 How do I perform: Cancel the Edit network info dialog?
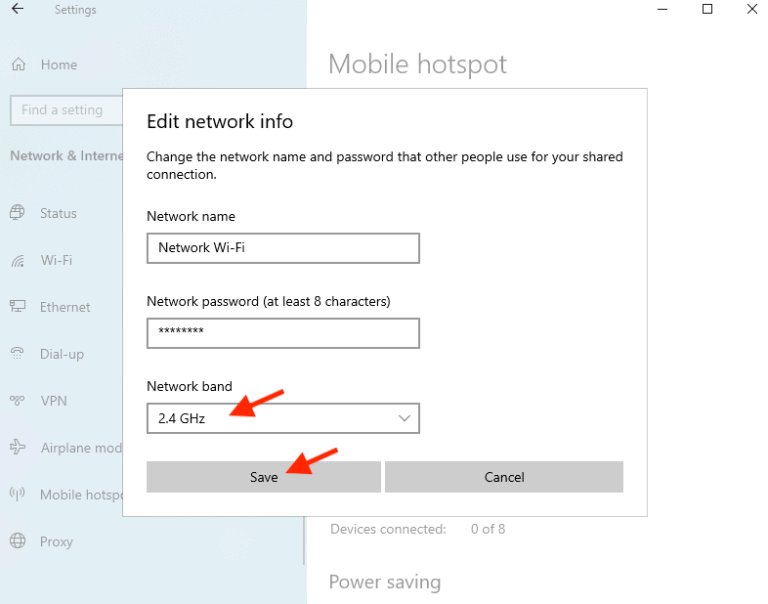click(x=504, y=477)
